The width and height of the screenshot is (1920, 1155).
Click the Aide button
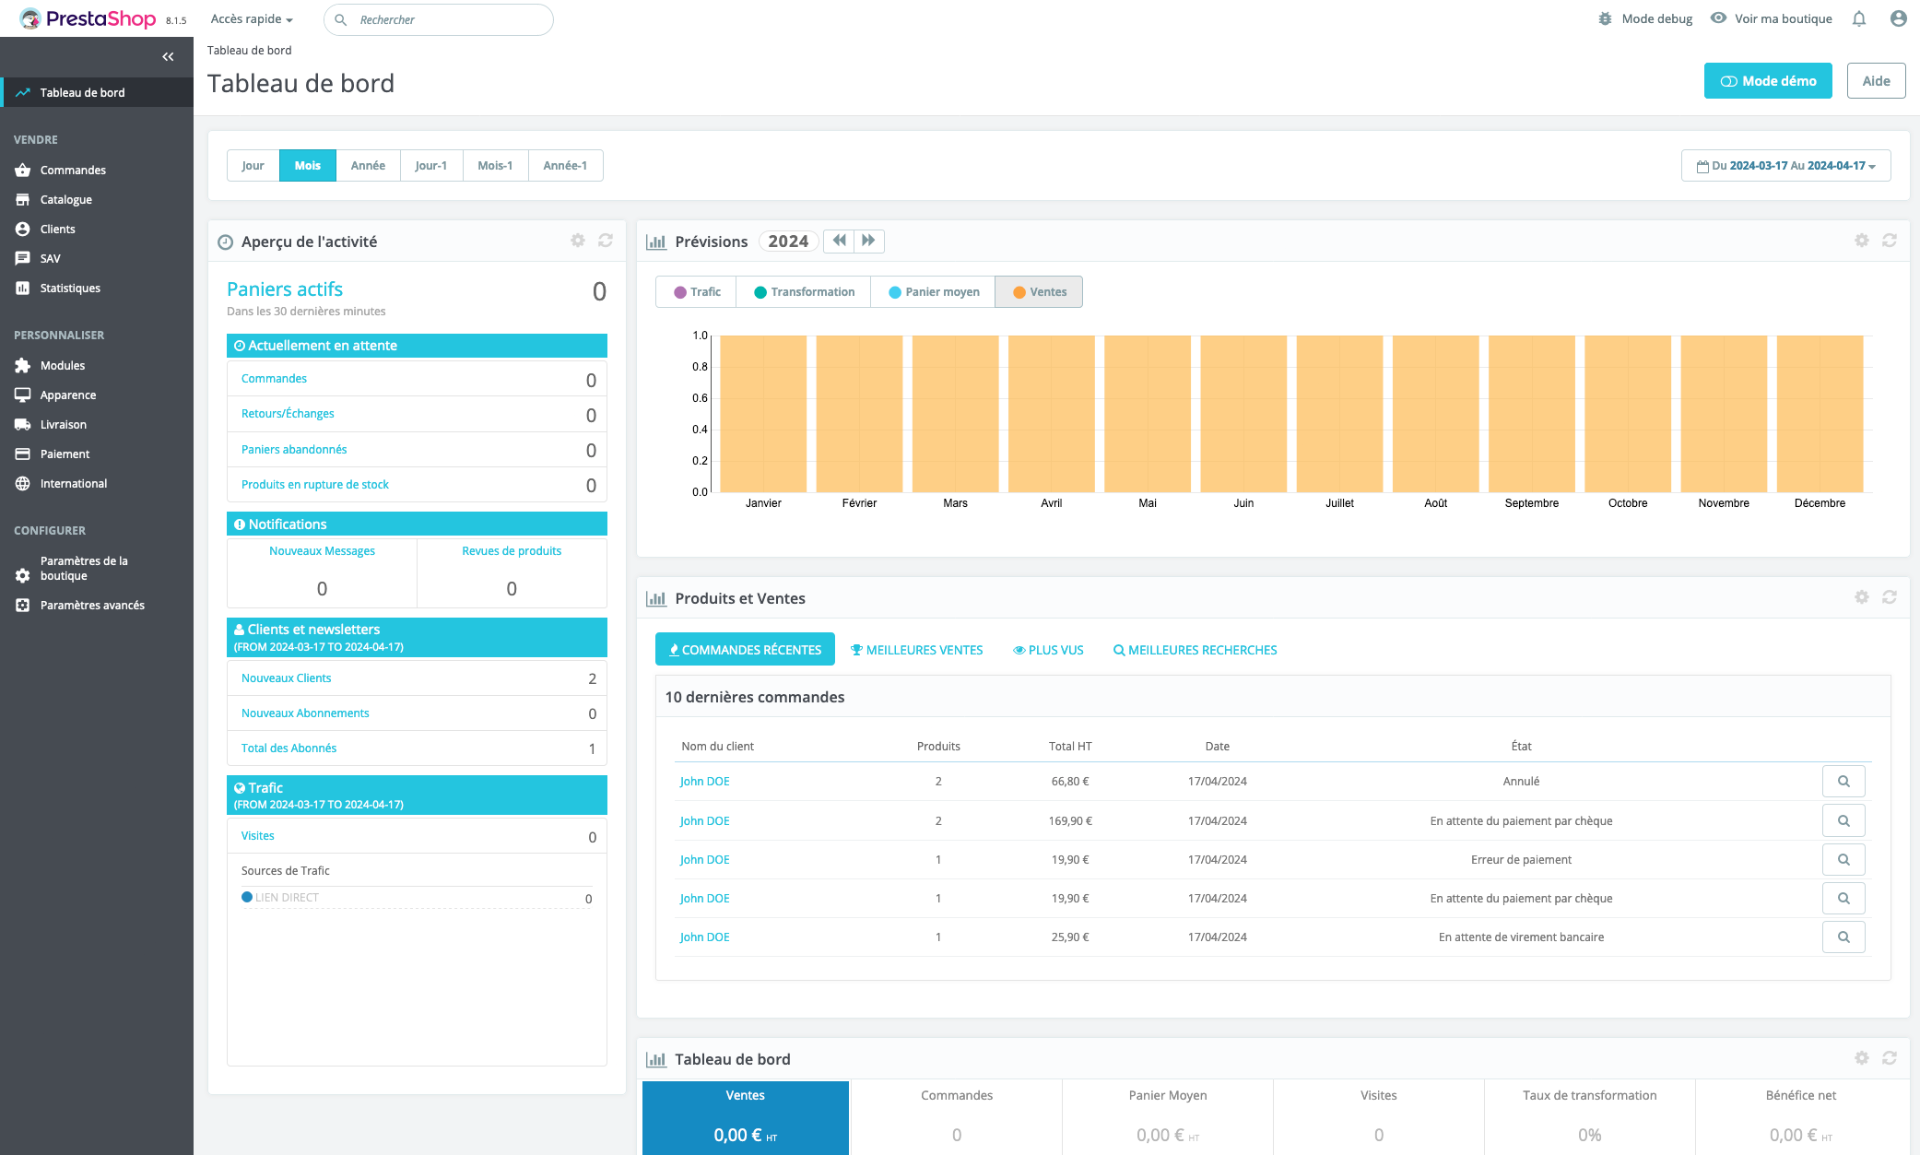point(1875,81)
